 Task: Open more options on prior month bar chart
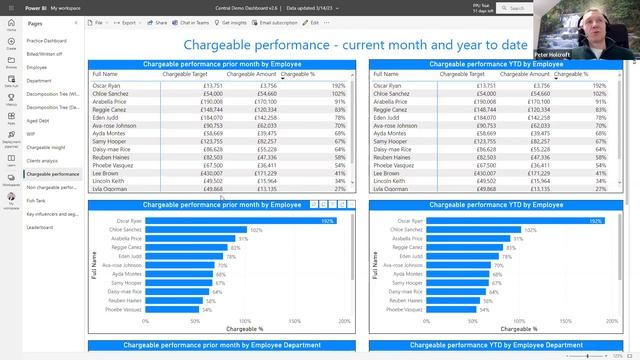point(351,204)
